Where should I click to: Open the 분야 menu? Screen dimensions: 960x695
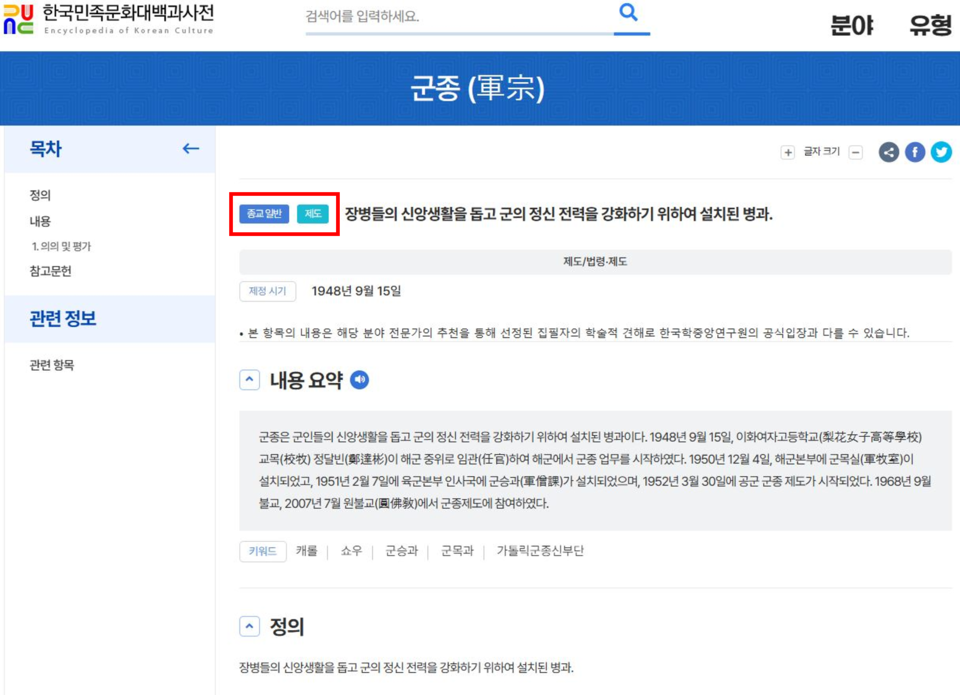(852, 25)
